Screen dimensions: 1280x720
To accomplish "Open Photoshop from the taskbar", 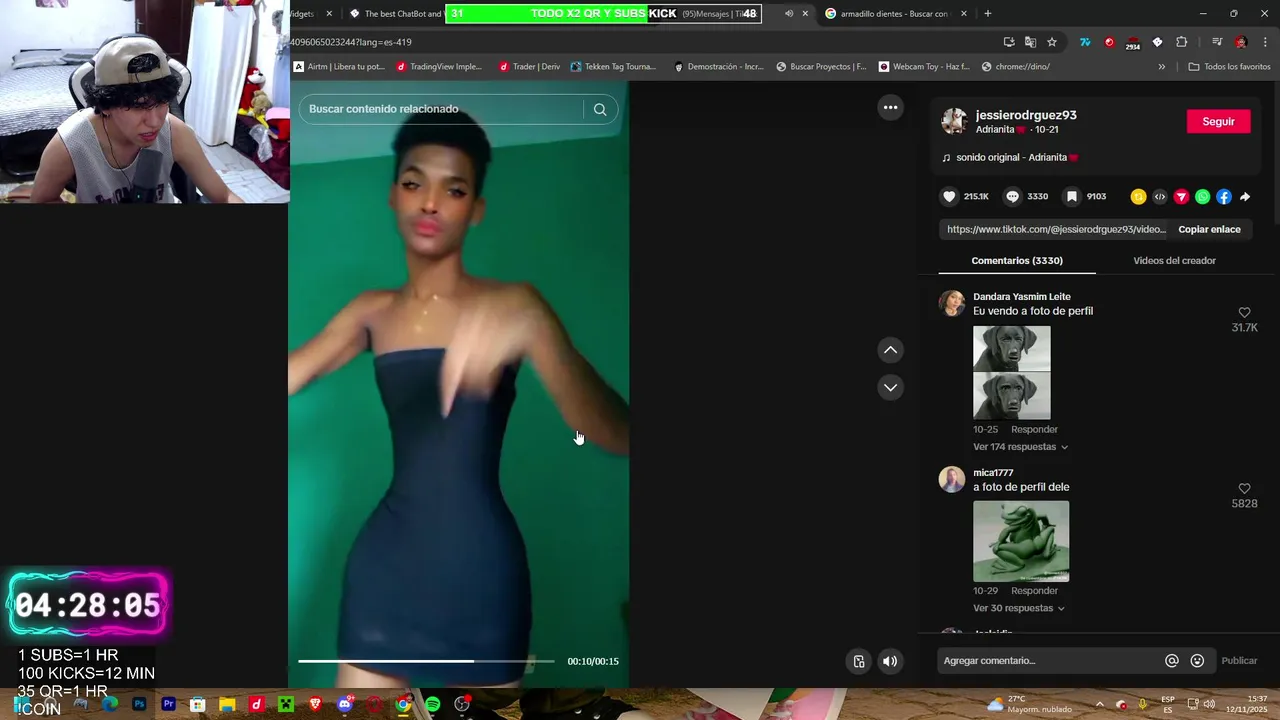I will [139, 704].
